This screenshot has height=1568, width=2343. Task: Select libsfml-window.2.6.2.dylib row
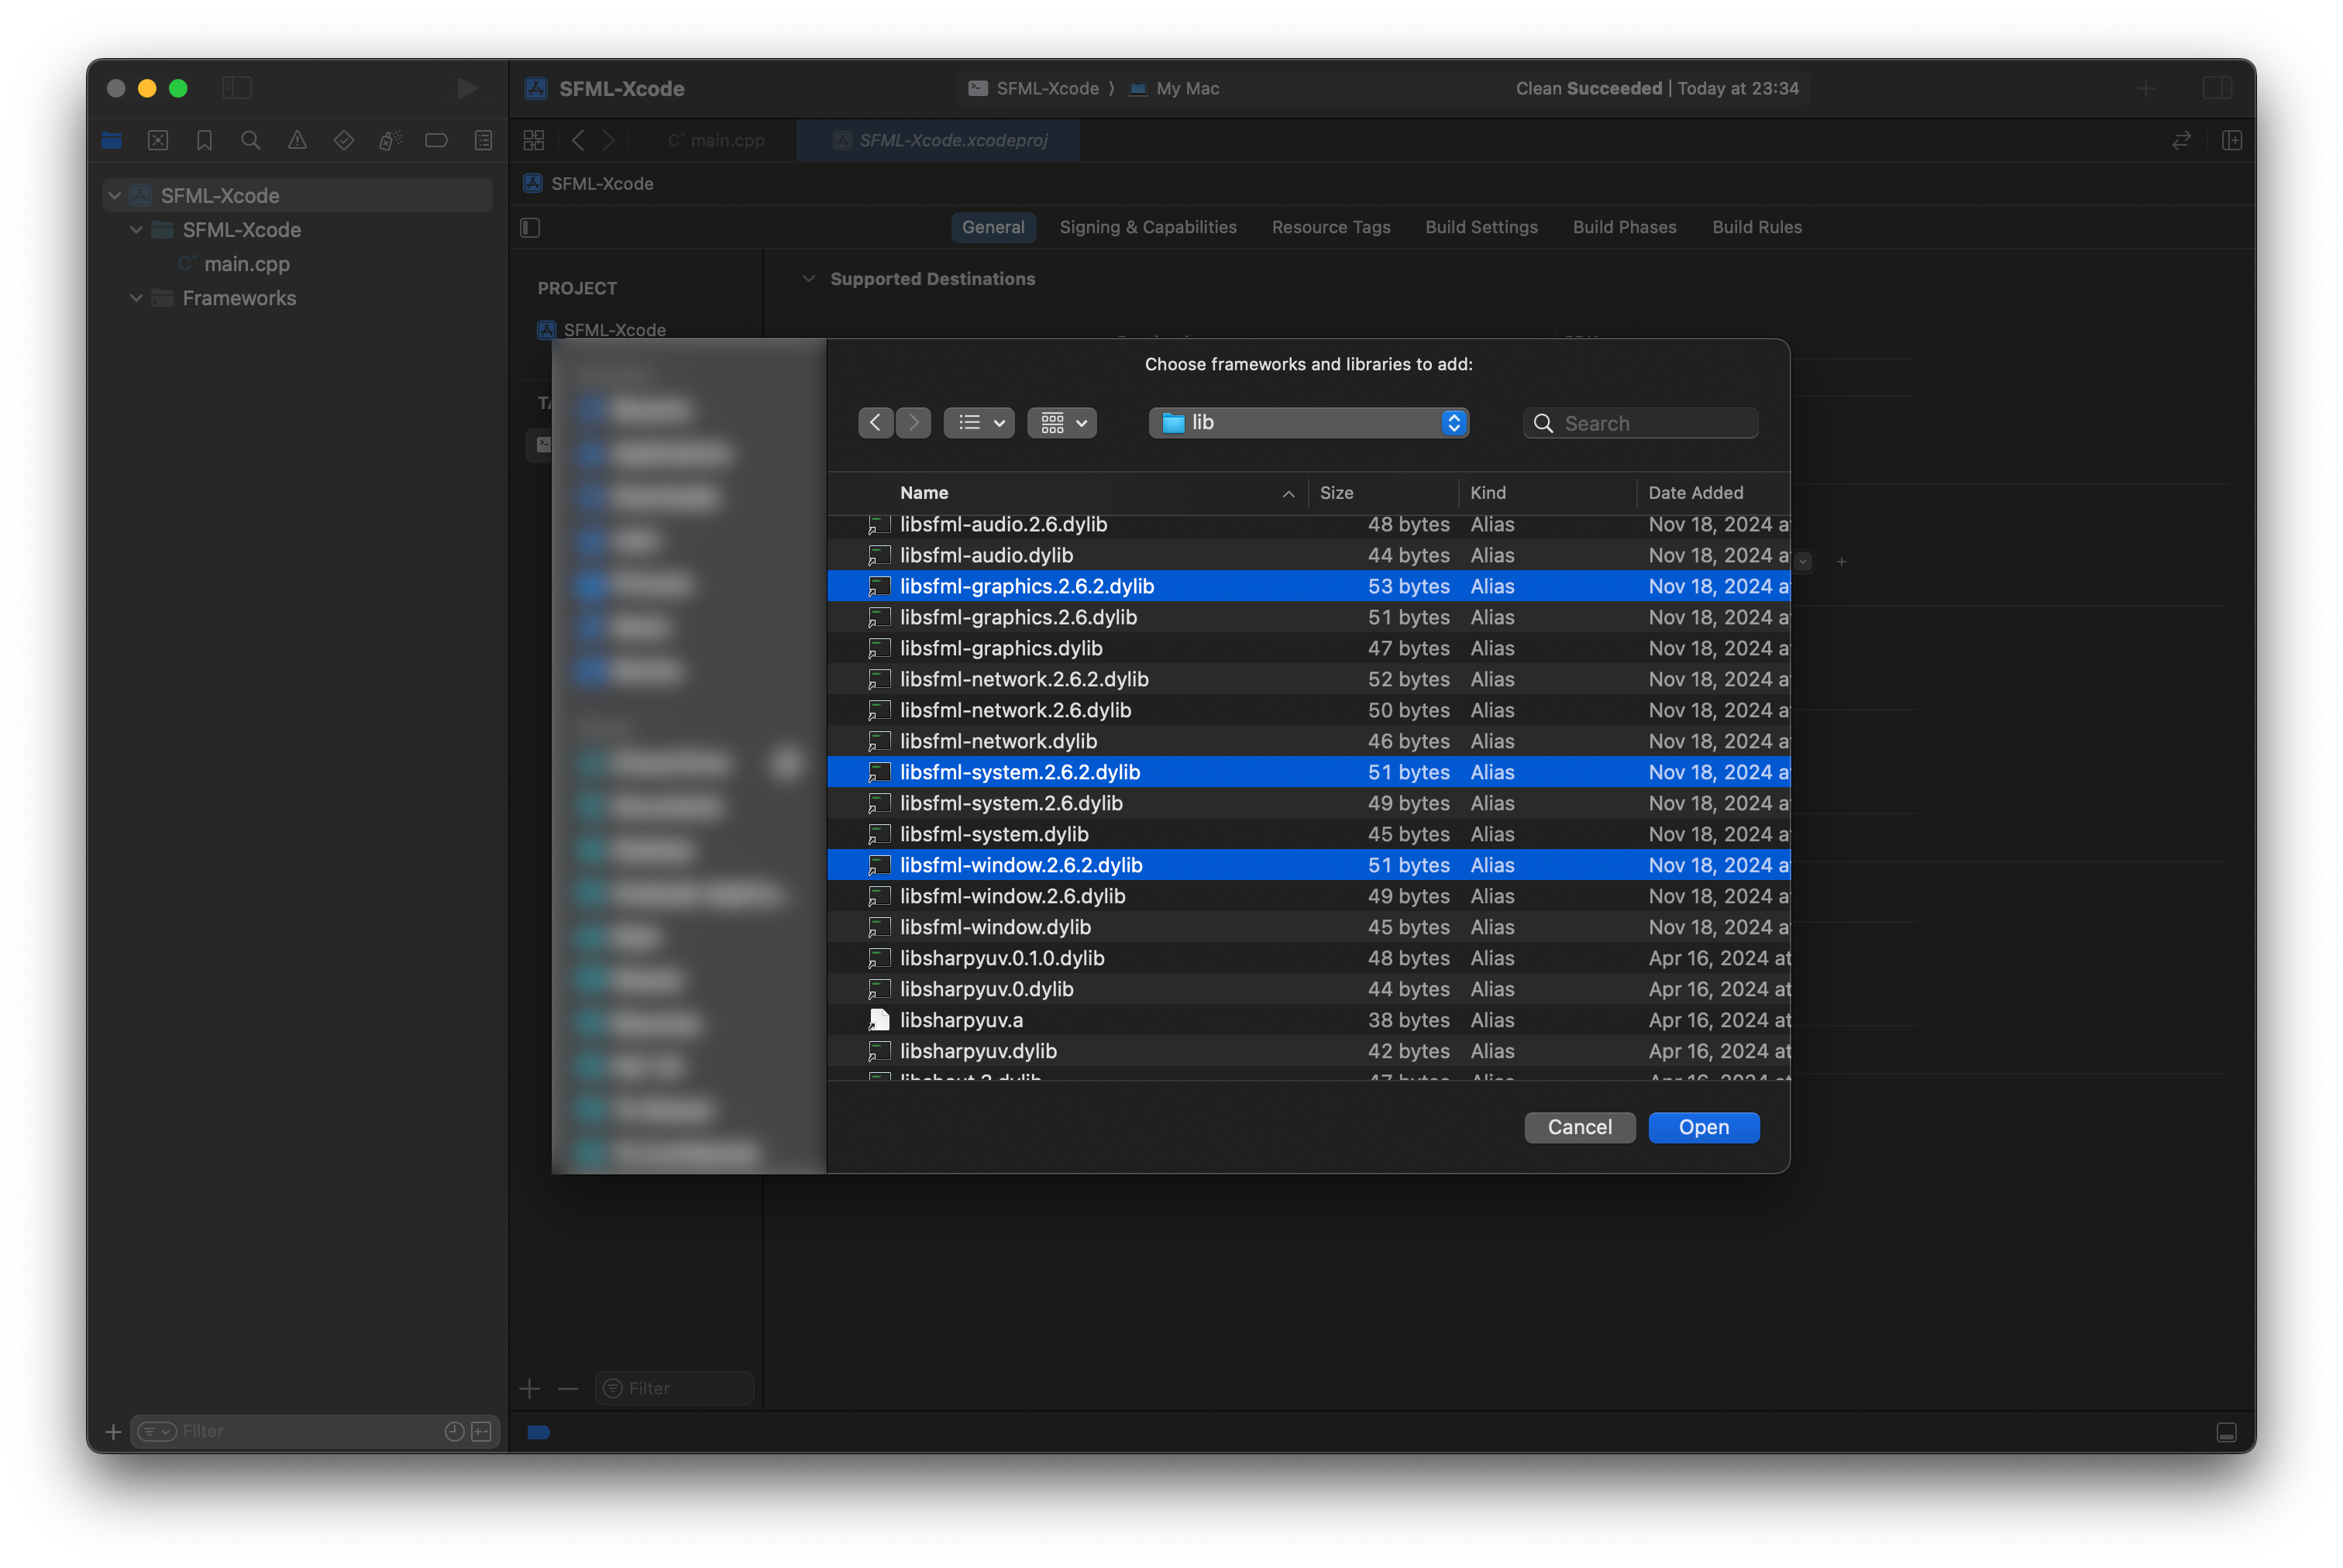tap(1308, 865)
